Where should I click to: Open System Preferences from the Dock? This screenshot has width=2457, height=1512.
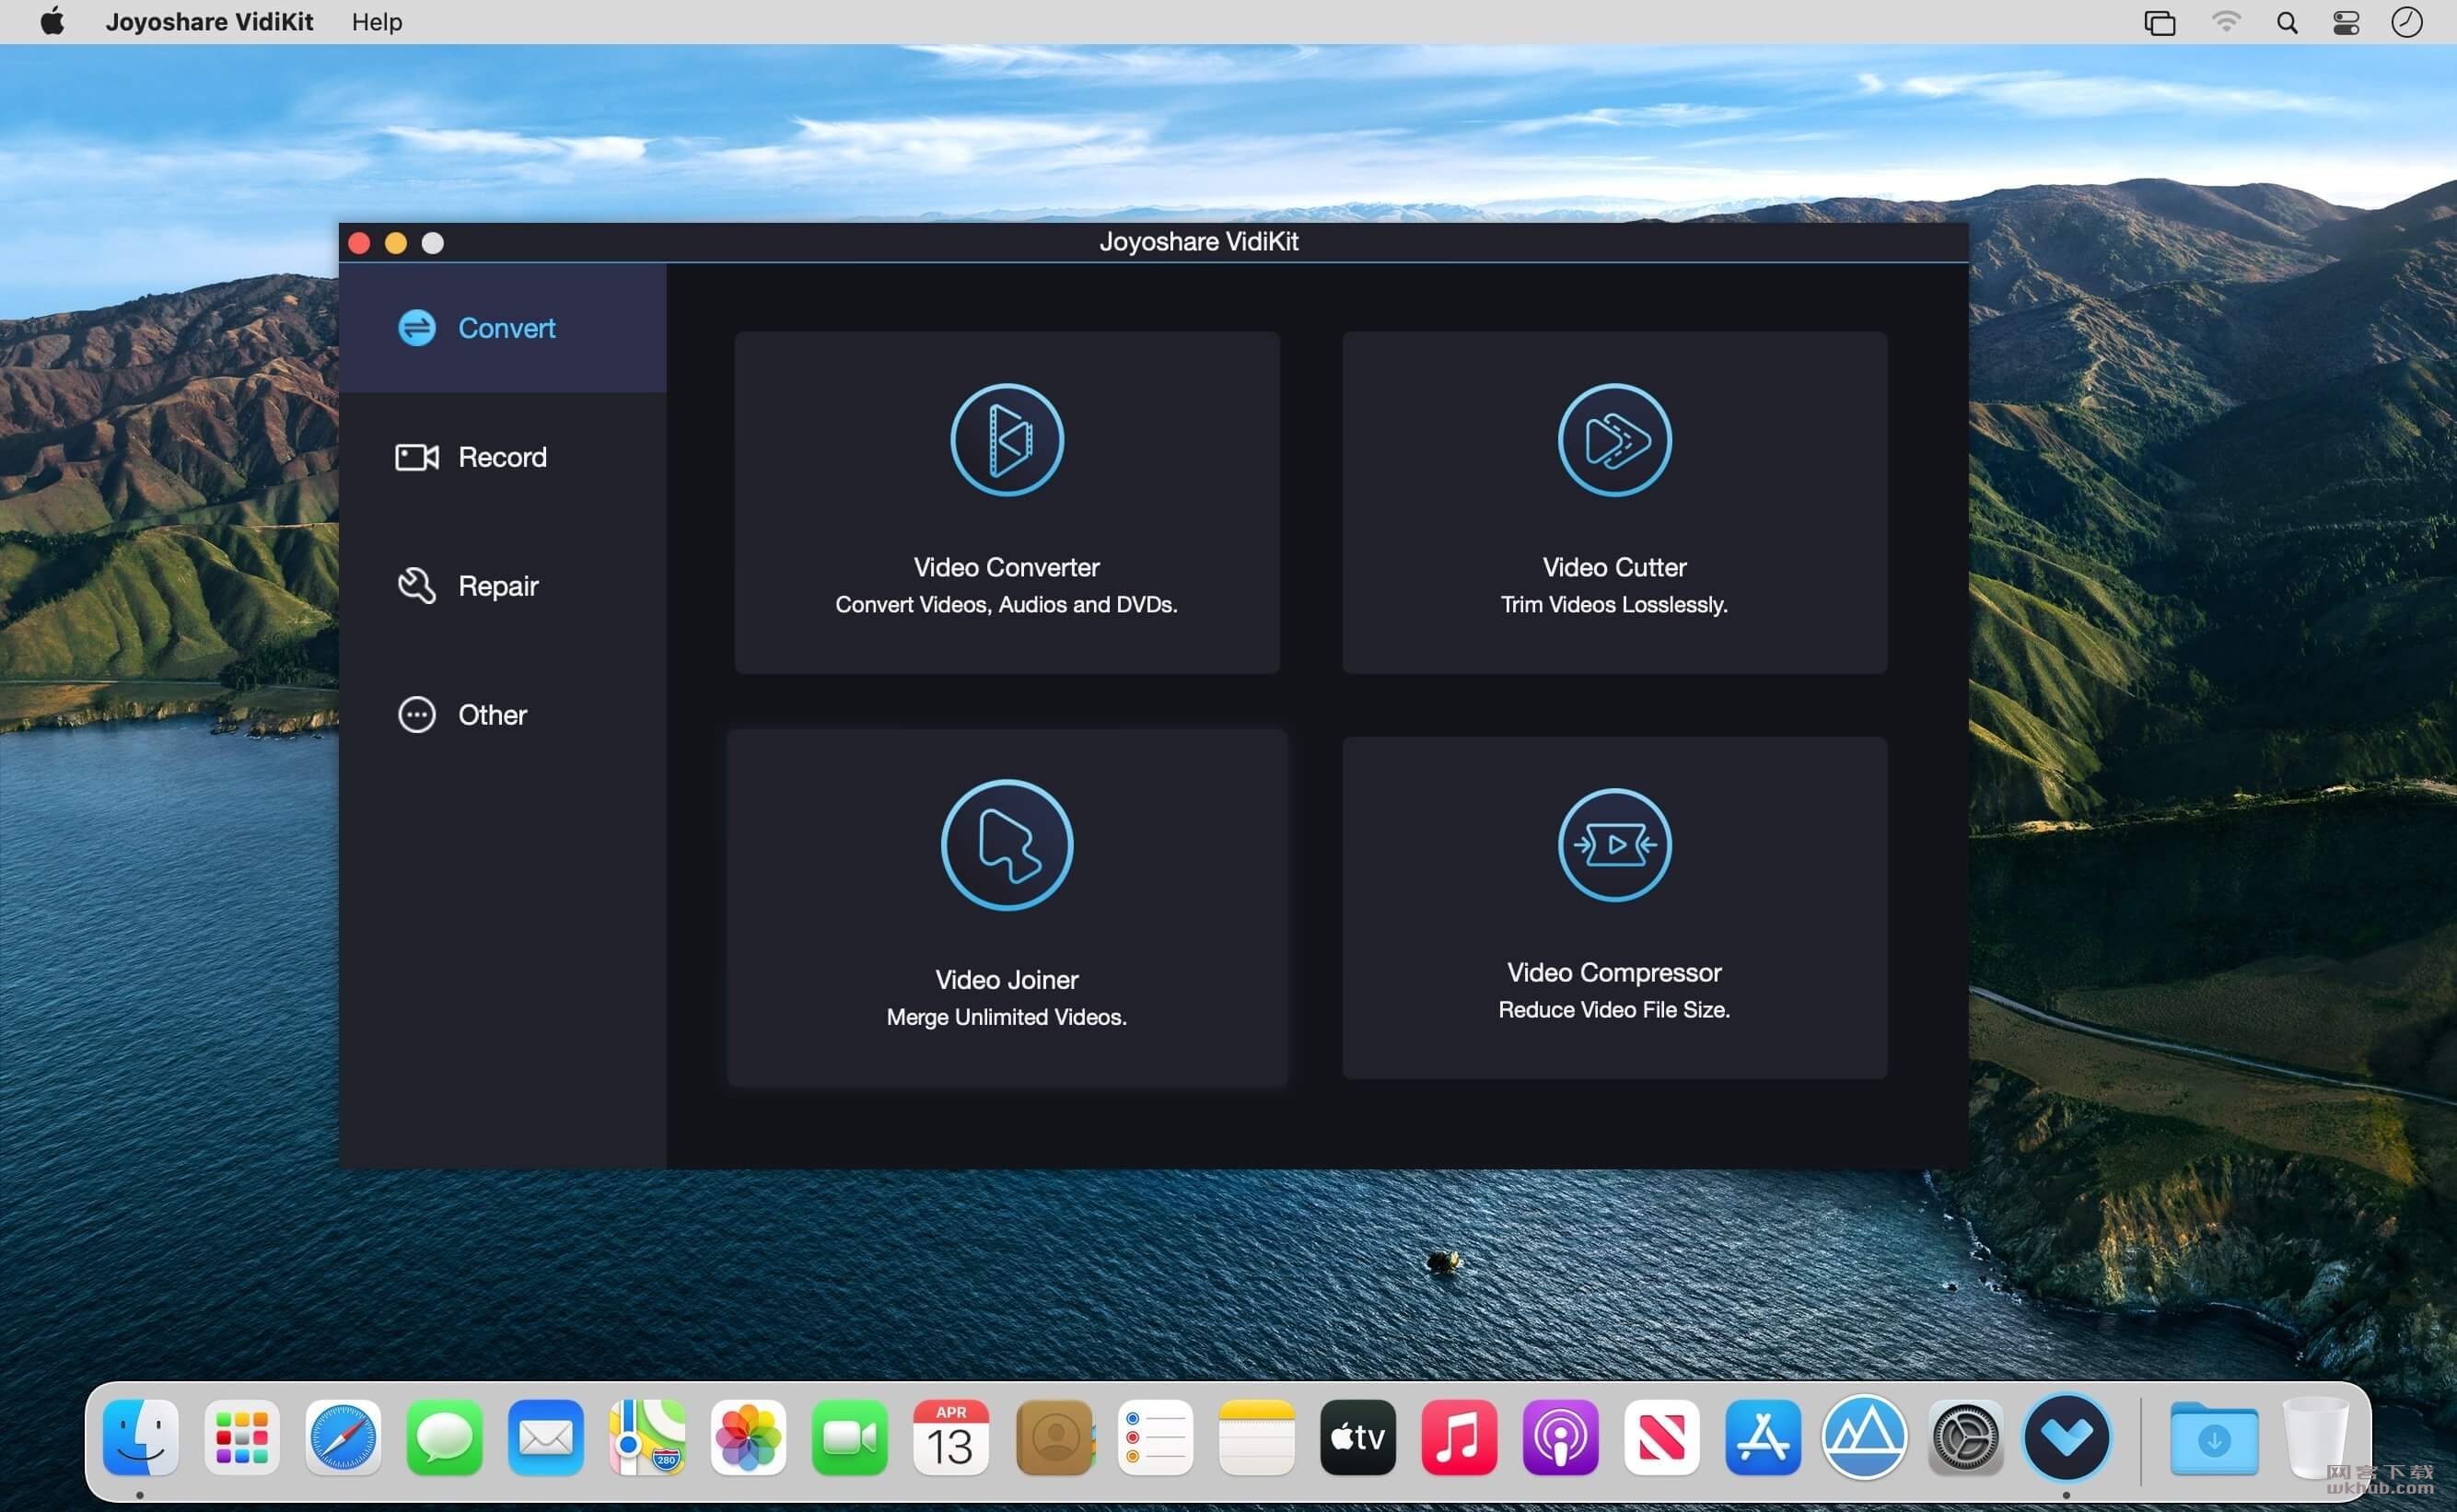pos(1965,1438)
